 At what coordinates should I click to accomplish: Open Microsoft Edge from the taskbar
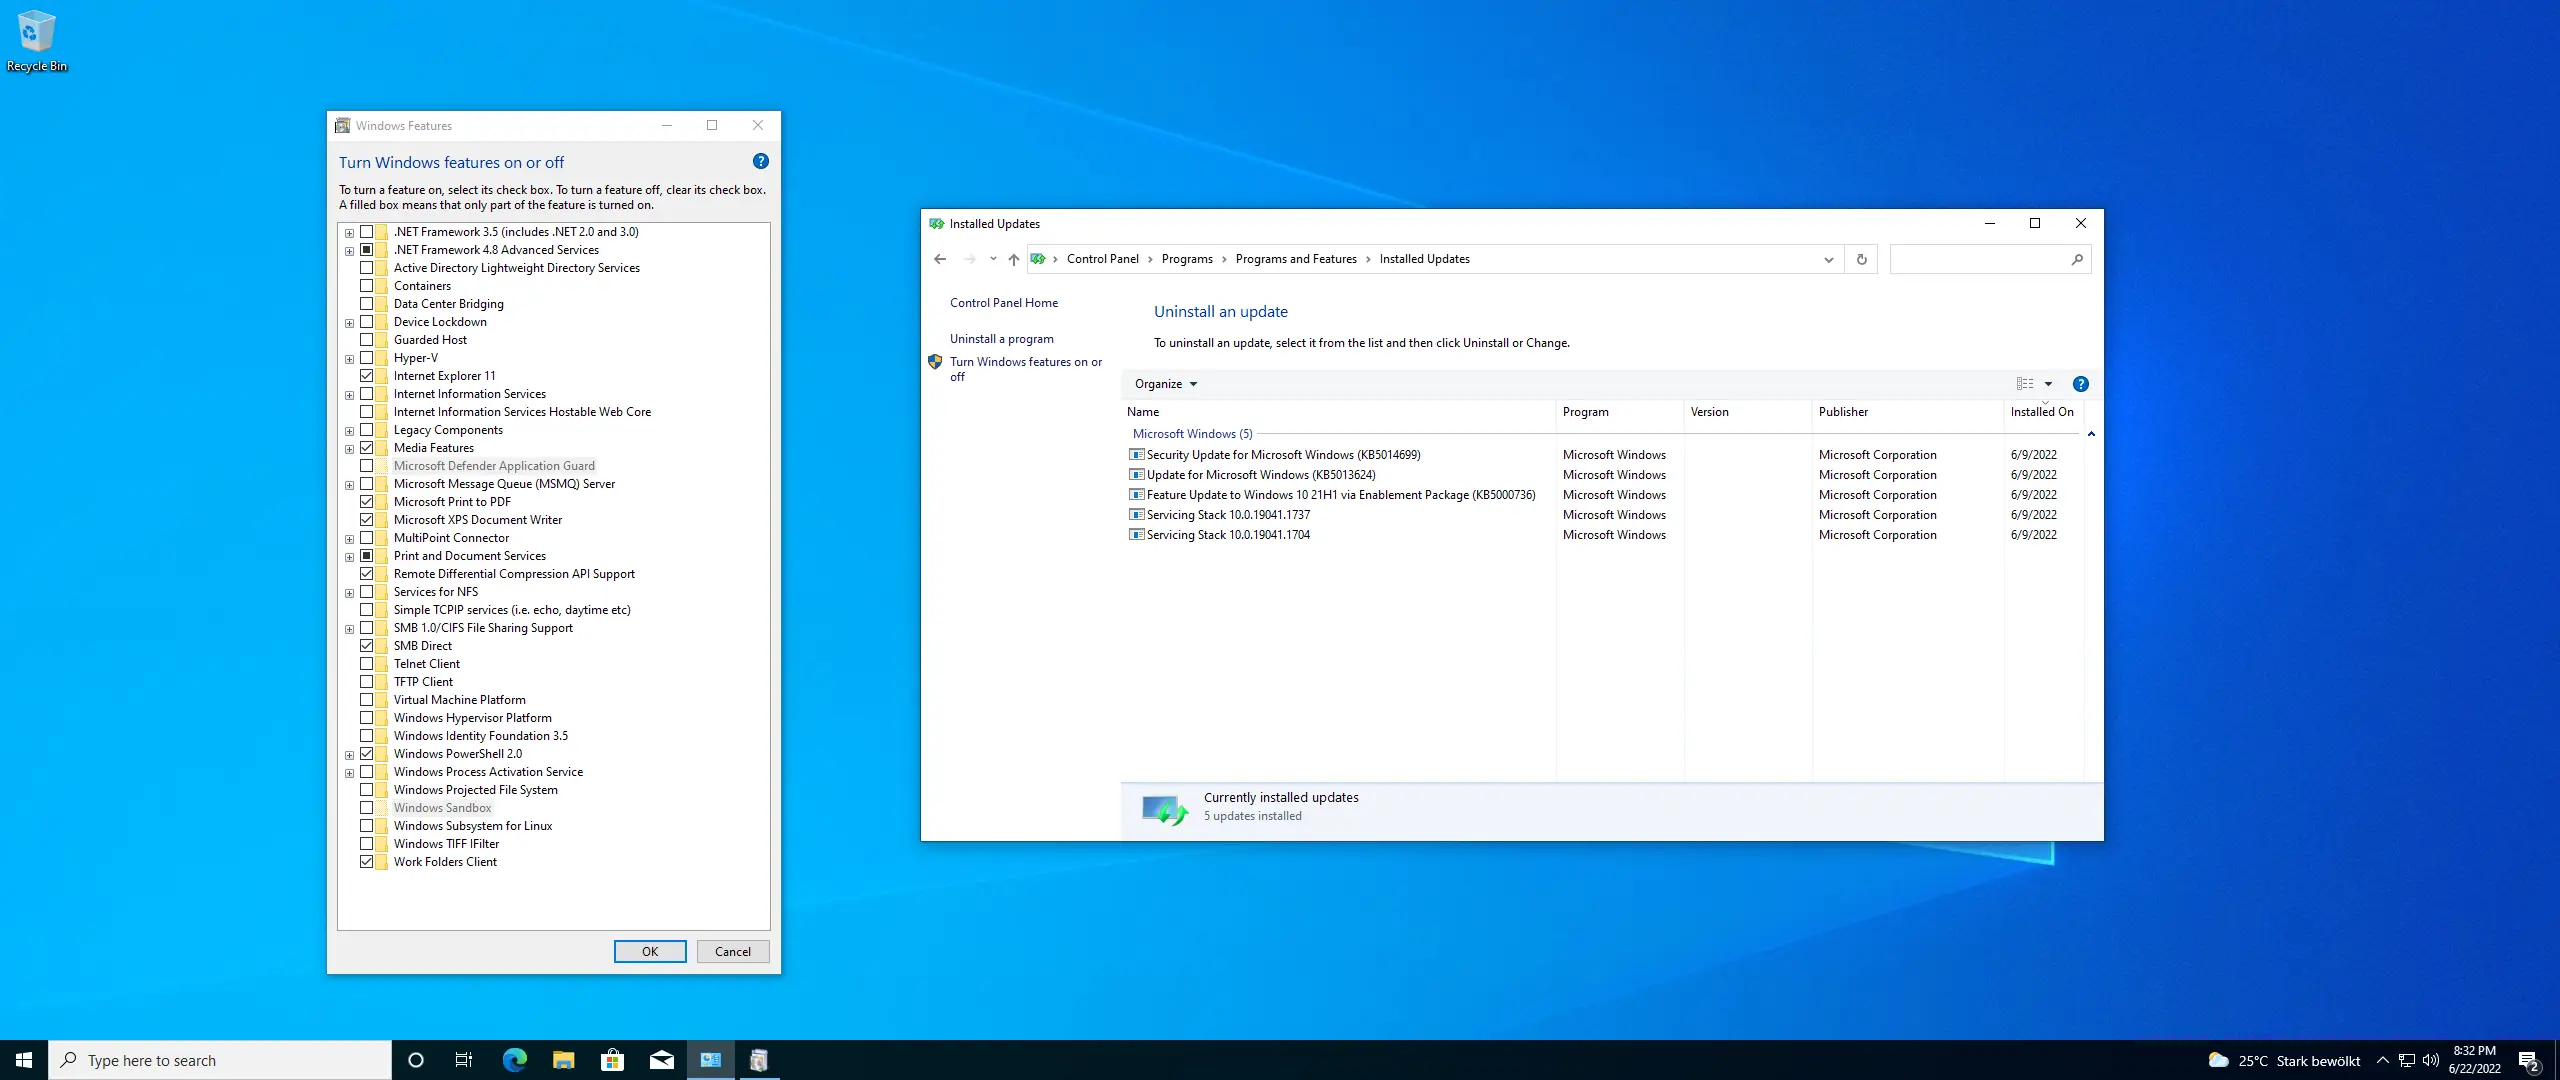514,1060
